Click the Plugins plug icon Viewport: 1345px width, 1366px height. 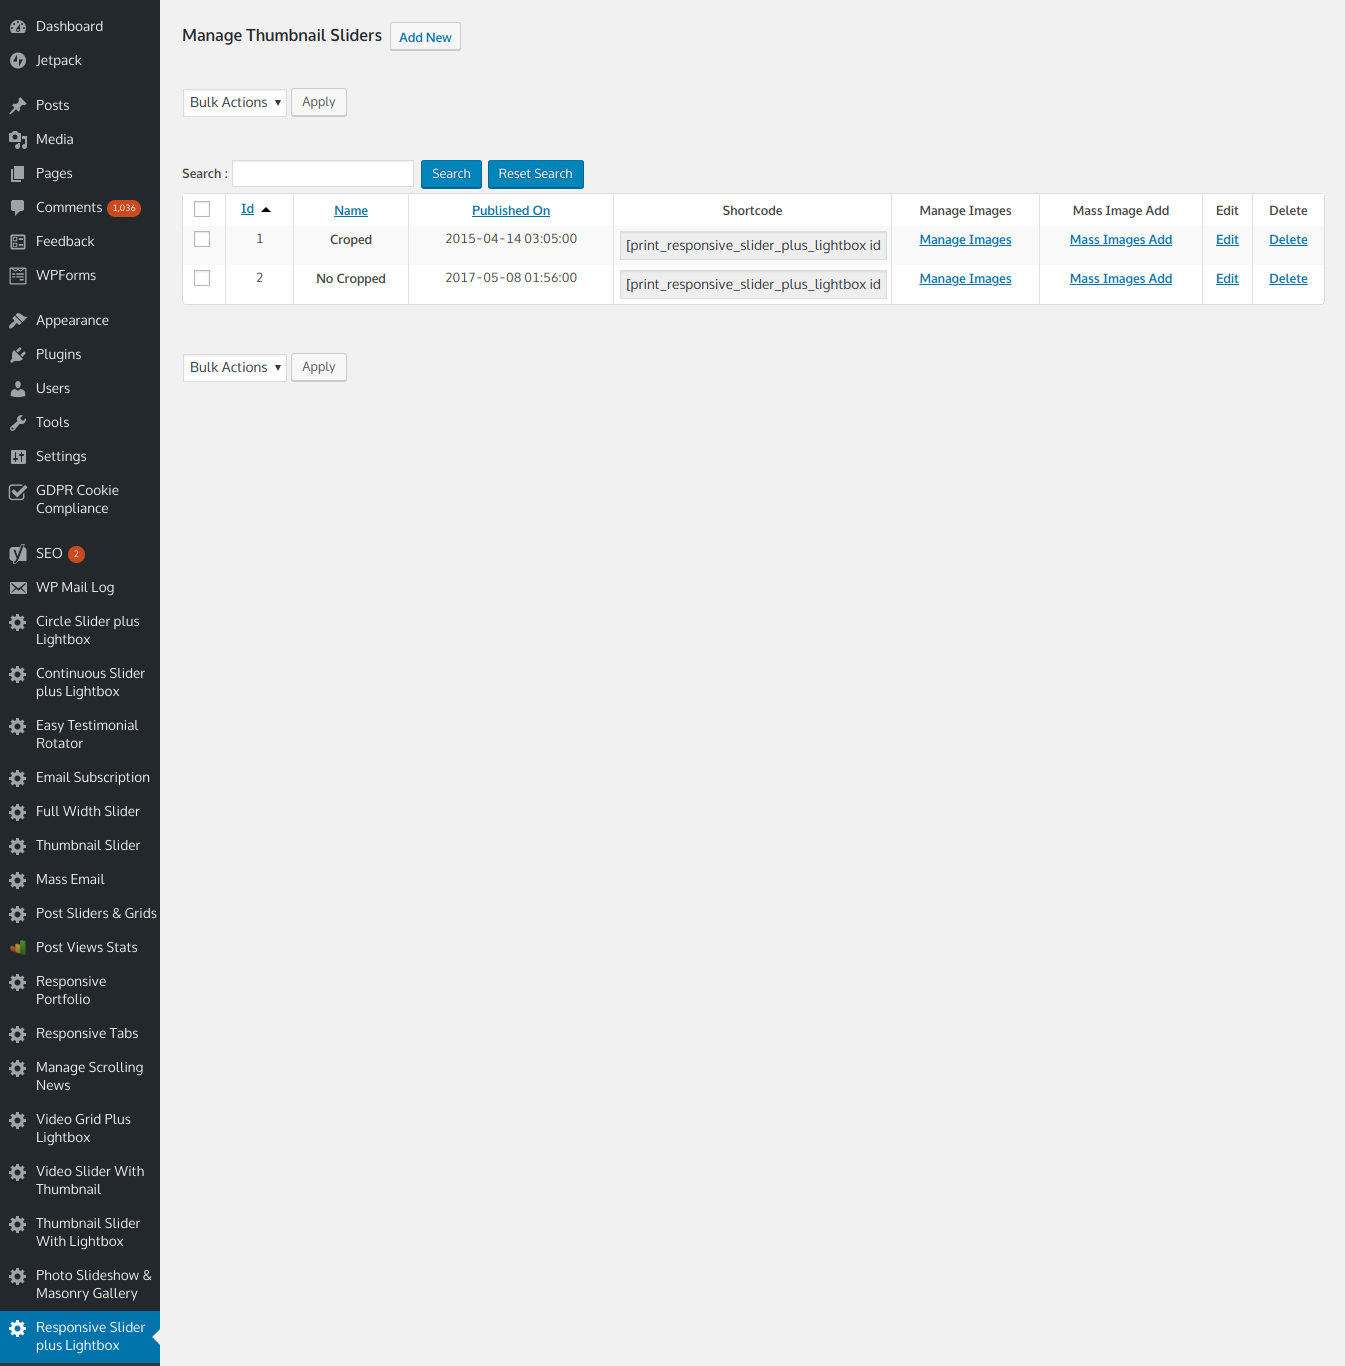18,355
